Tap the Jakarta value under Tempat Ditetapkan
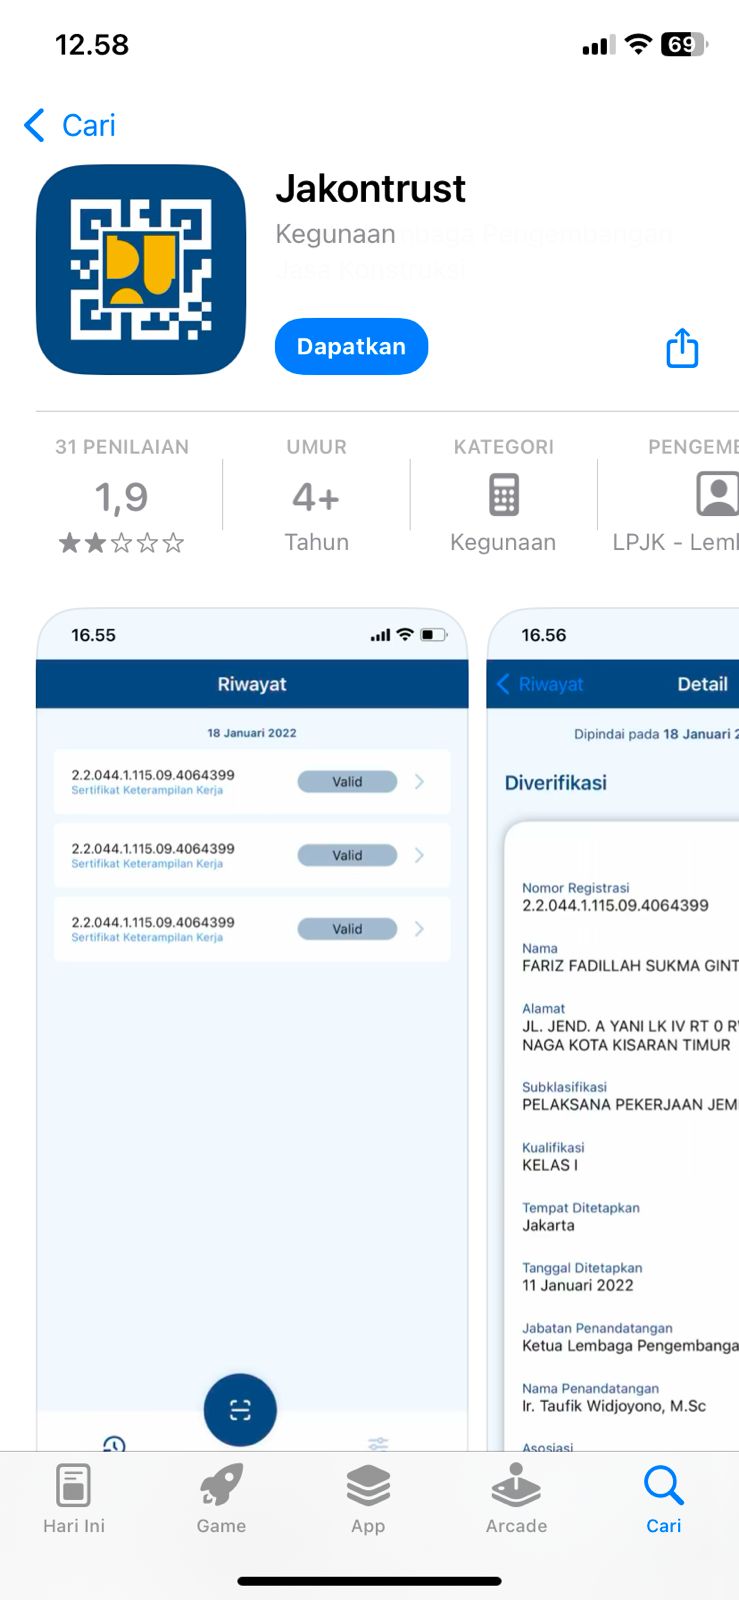Viewport: 739px width, 1600px height. [548, 1225]
